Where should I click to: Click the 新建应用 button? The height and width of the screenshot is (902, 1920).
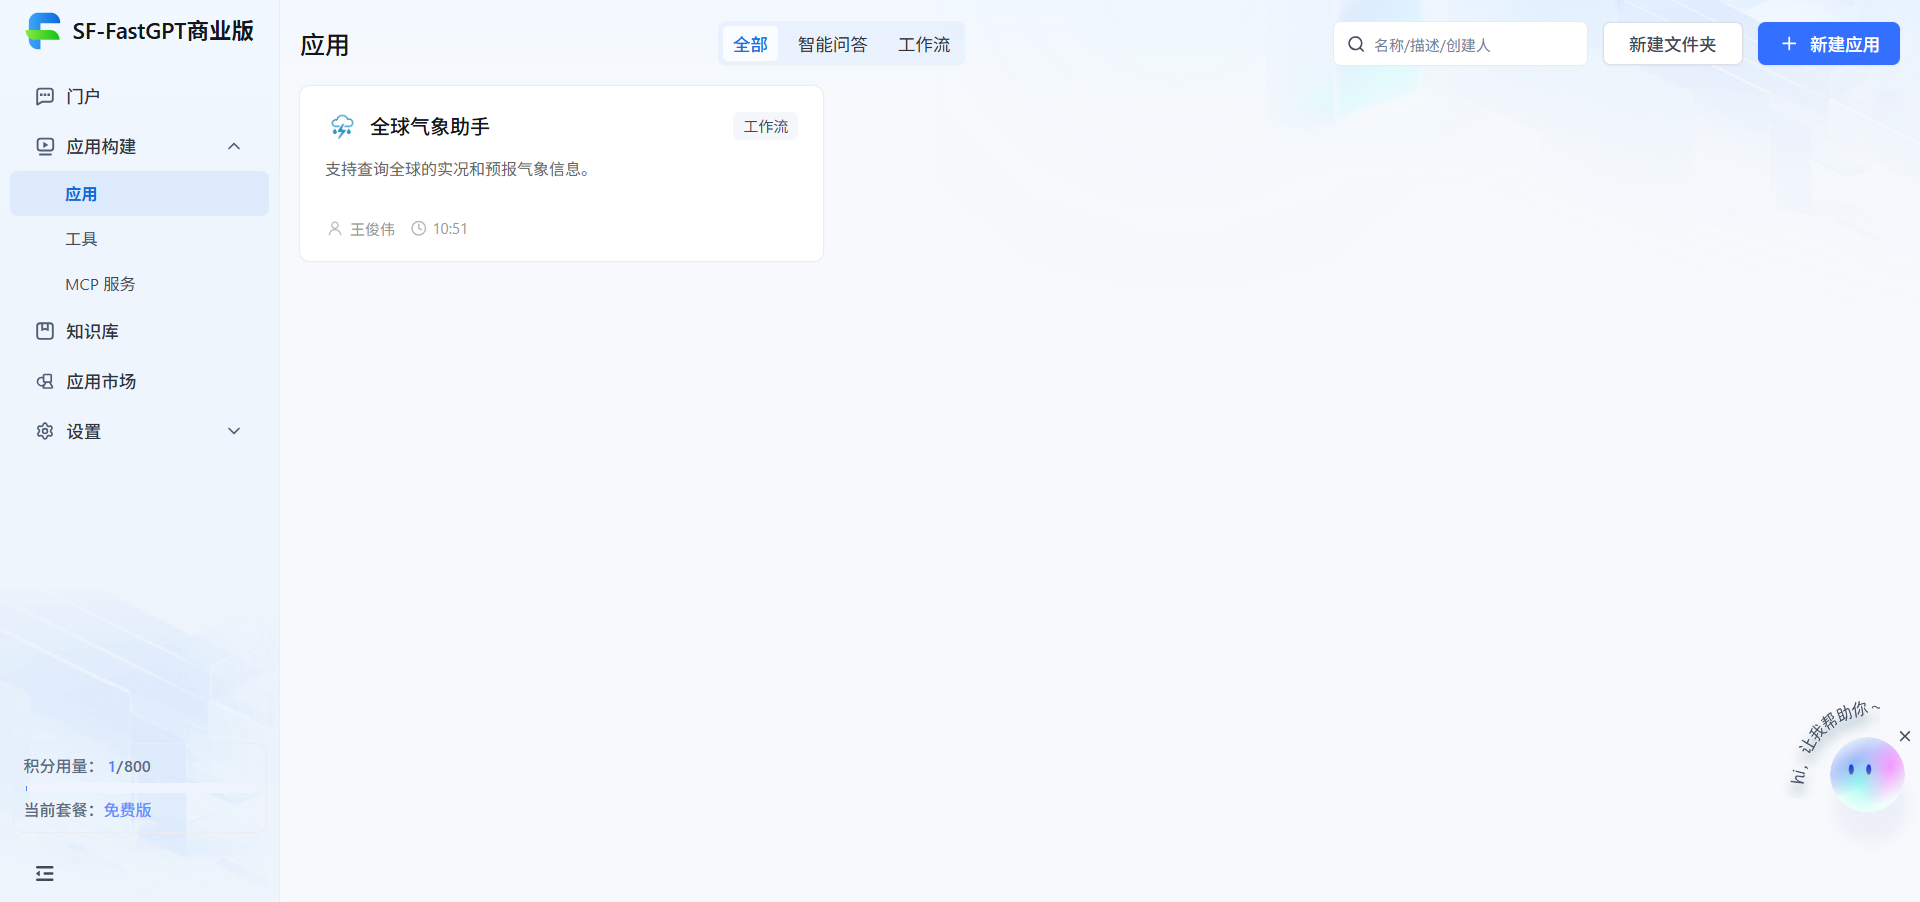[x=1828, y=44]
